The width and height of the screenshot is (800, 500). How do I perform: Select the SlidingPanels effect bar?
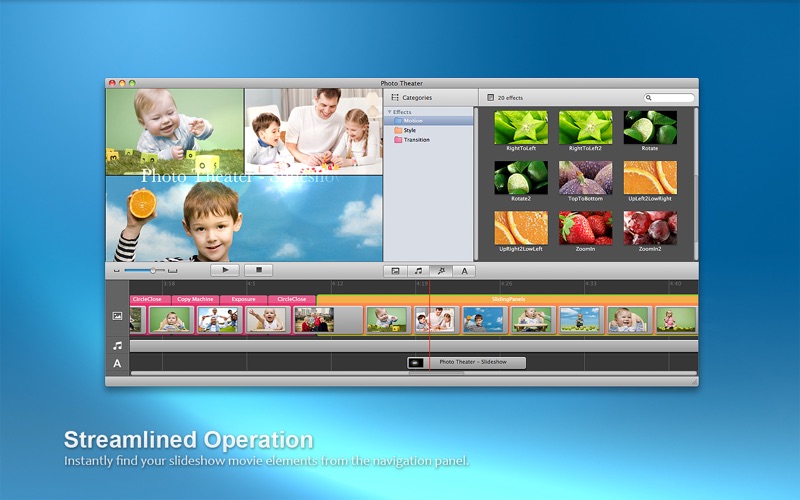tap(507, 299)
